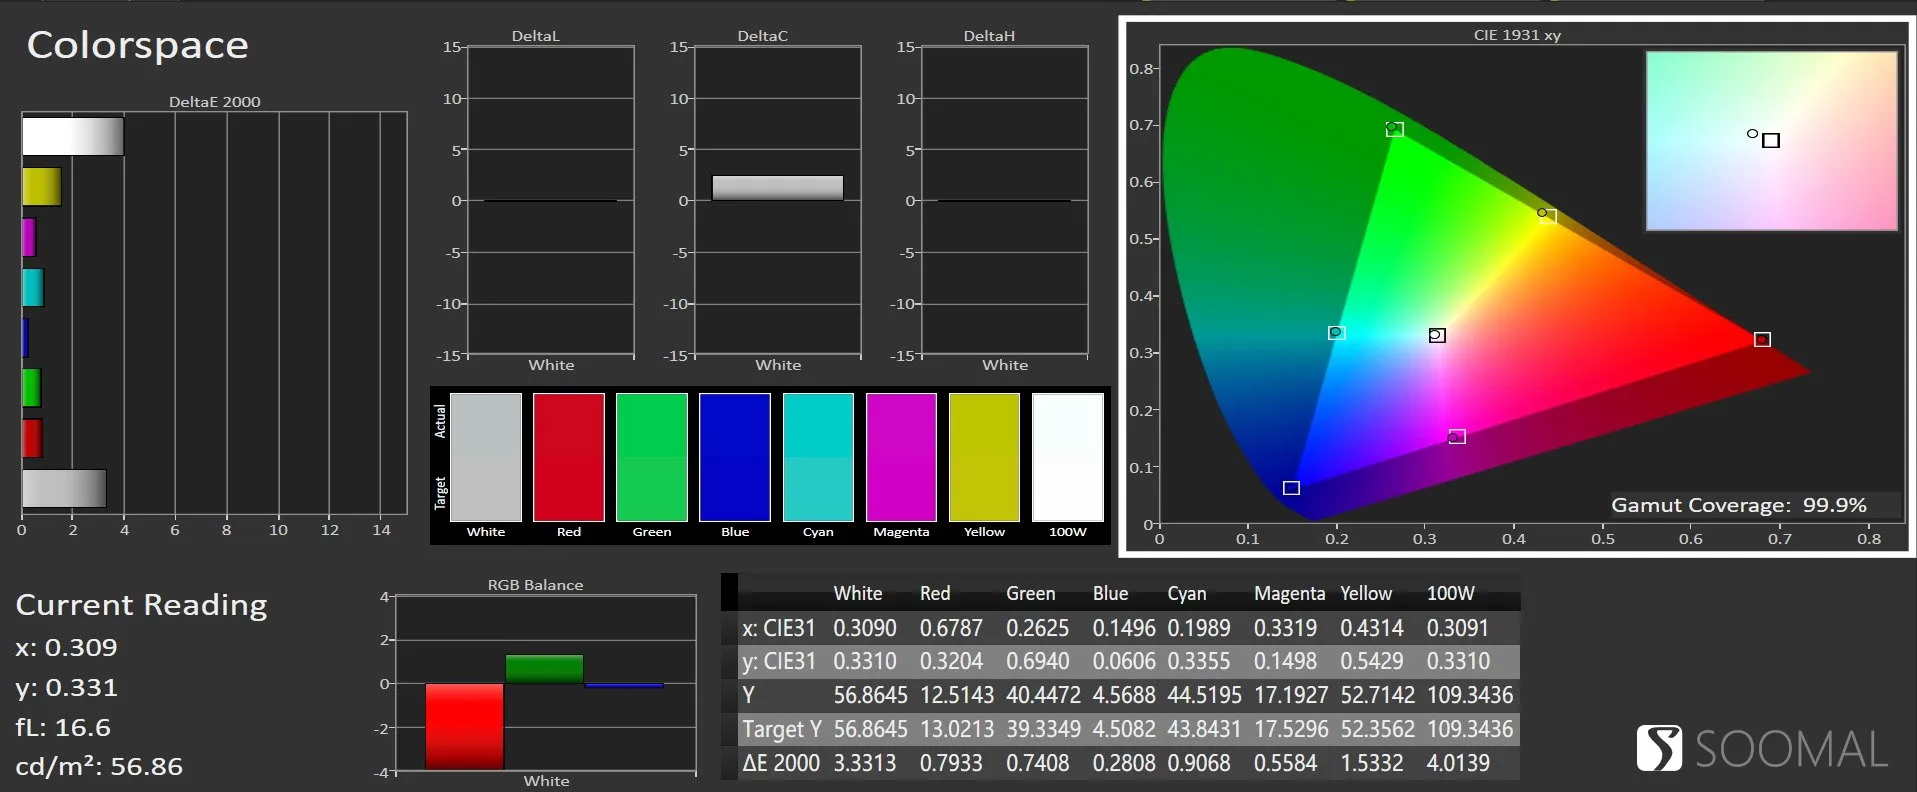This screenshot has width=1917, height=792.
Task: Click the red primary marker on CIE diagram
Action: pos(1762,340)
